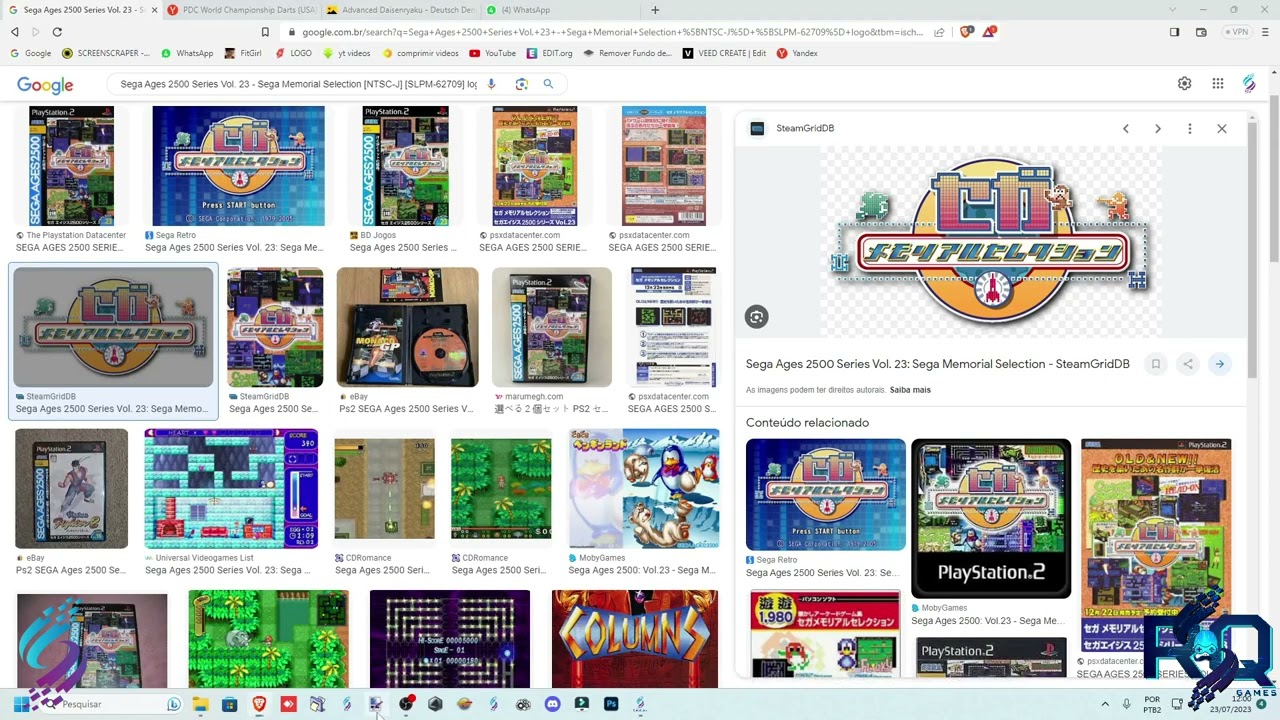The image size is (1280, 720).
Task: Open the tab search chevron
Action: click(1174, 10)
